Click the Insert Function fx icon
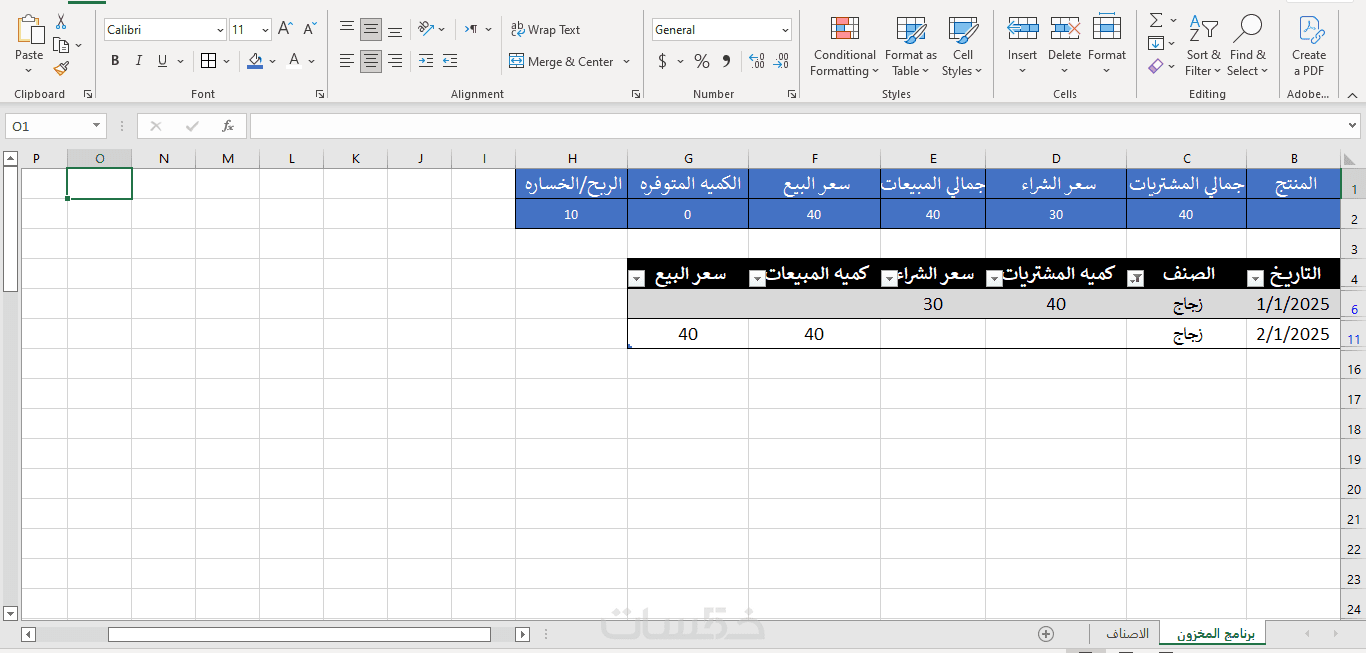The image size is (1366, 653). pyautogui.click(x=228, y=126)
